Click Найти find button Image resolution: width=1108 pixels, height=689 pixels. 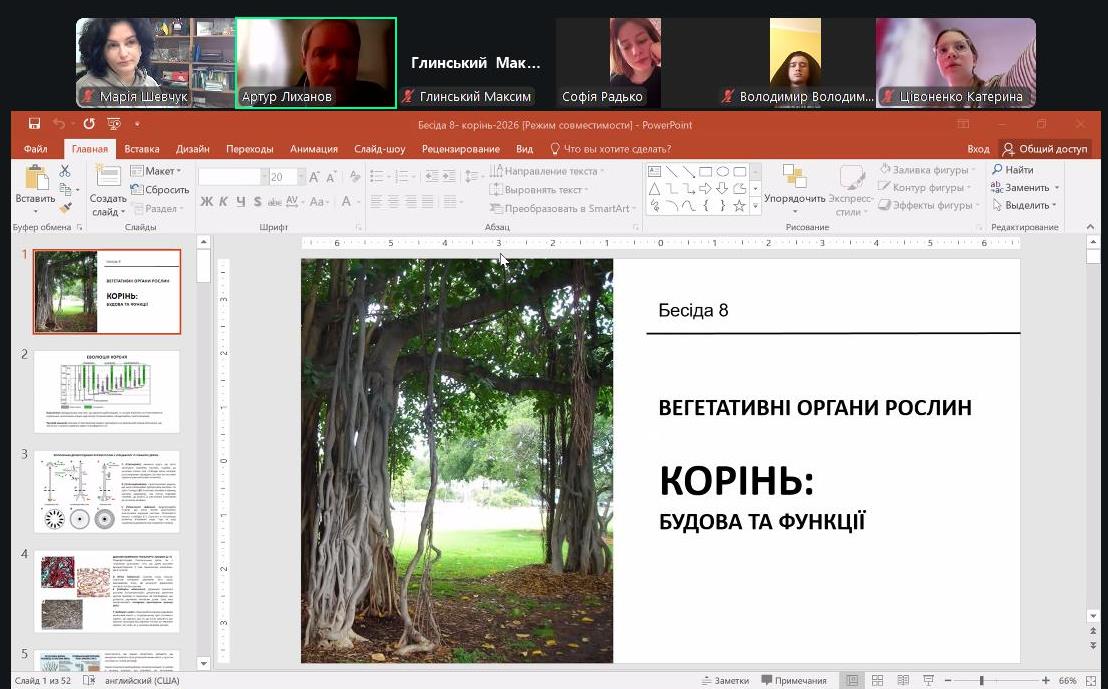pyautogui.click(x=1013, y=170)
